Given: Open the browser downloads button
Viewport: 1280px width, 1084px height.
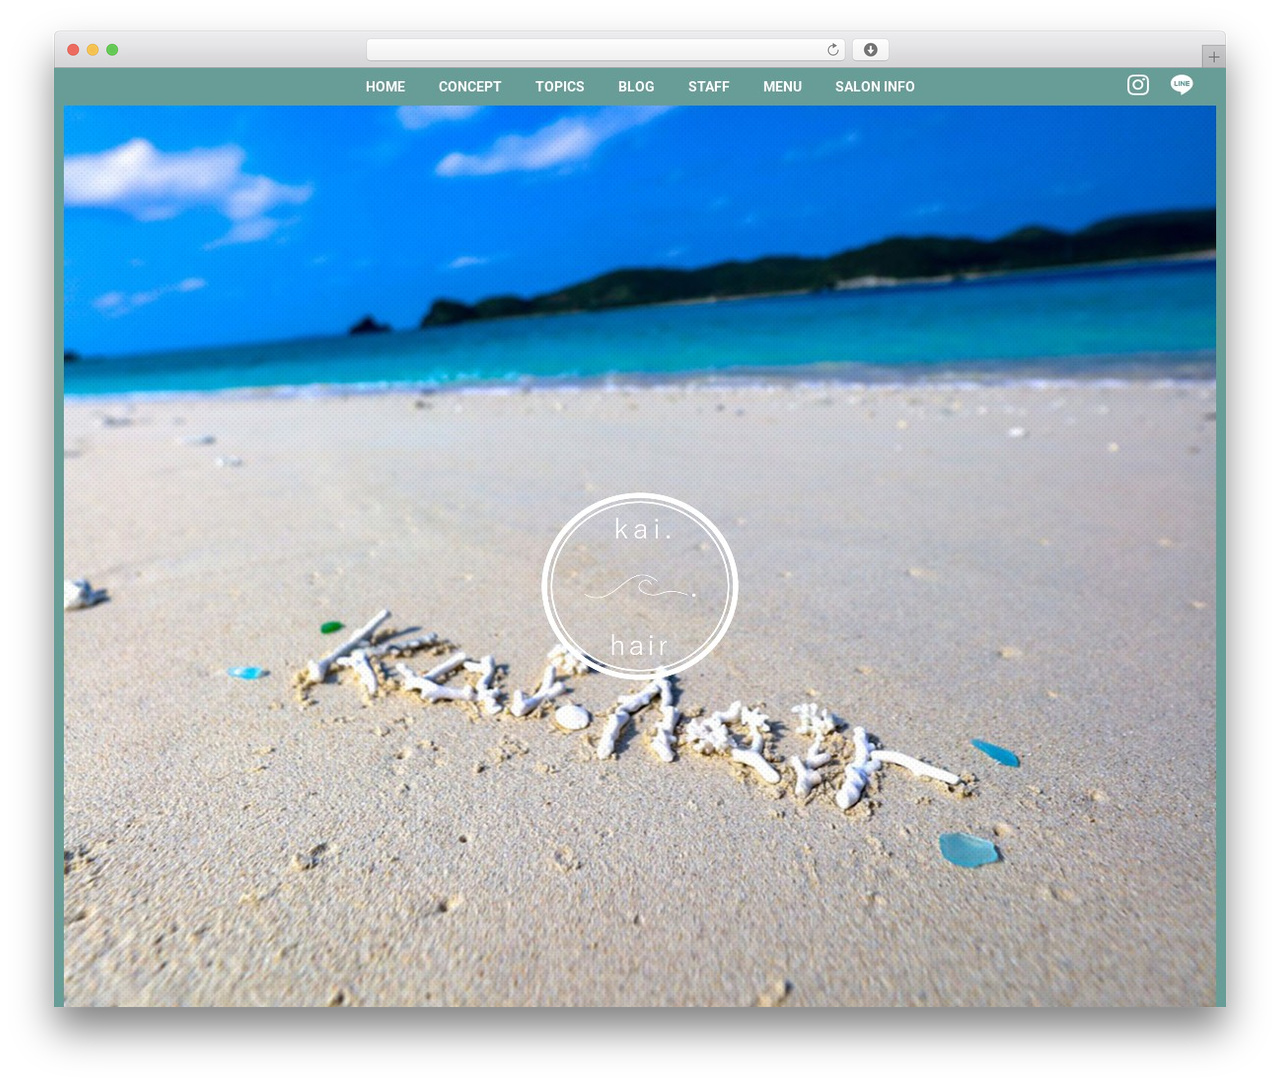Looking at the screenshot, I should [870, 50].
